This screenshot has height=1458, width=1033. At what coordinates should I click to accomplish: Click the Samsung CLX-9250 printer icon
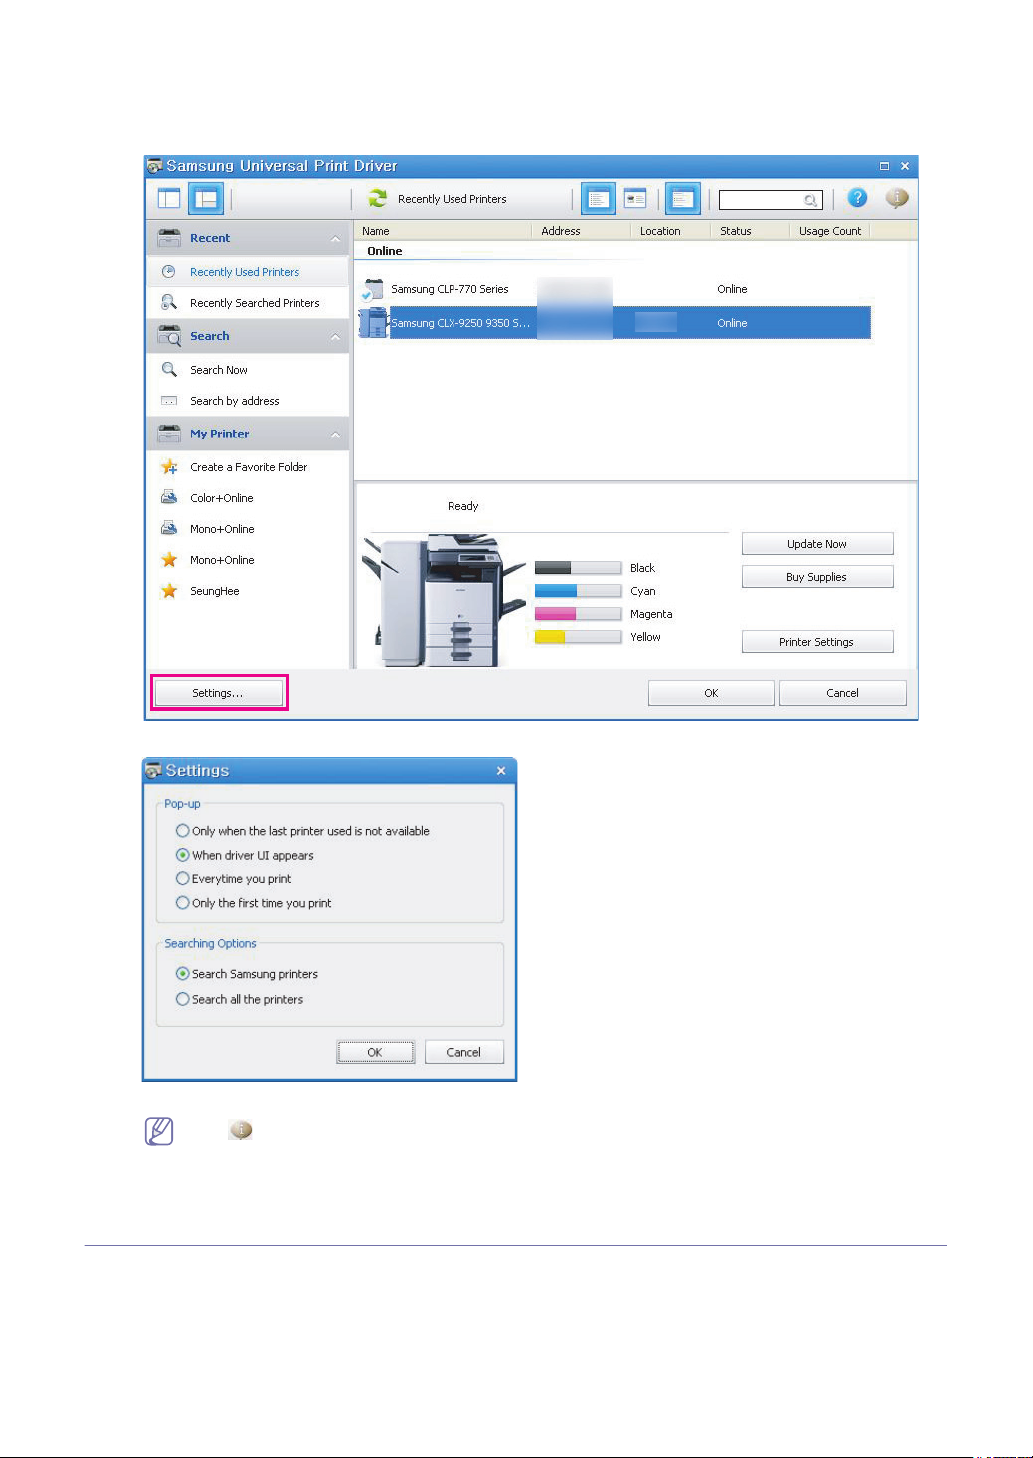[372, 323]
